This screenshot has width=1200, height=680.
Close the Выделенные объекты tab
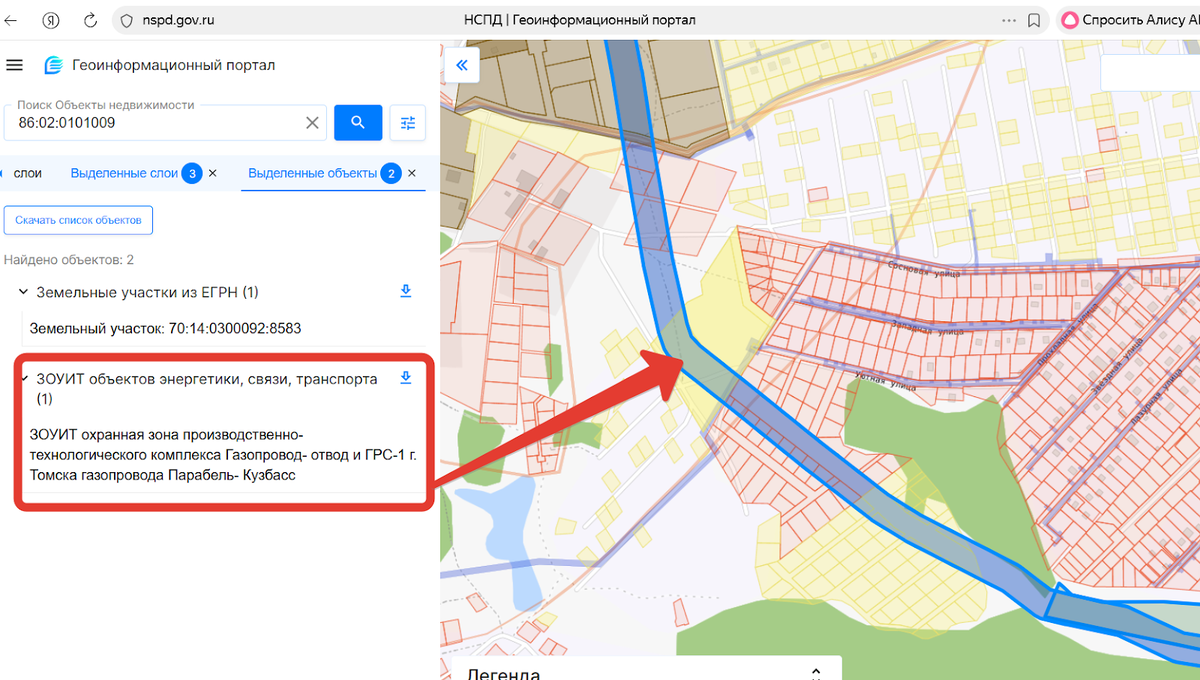coord(411,173)
